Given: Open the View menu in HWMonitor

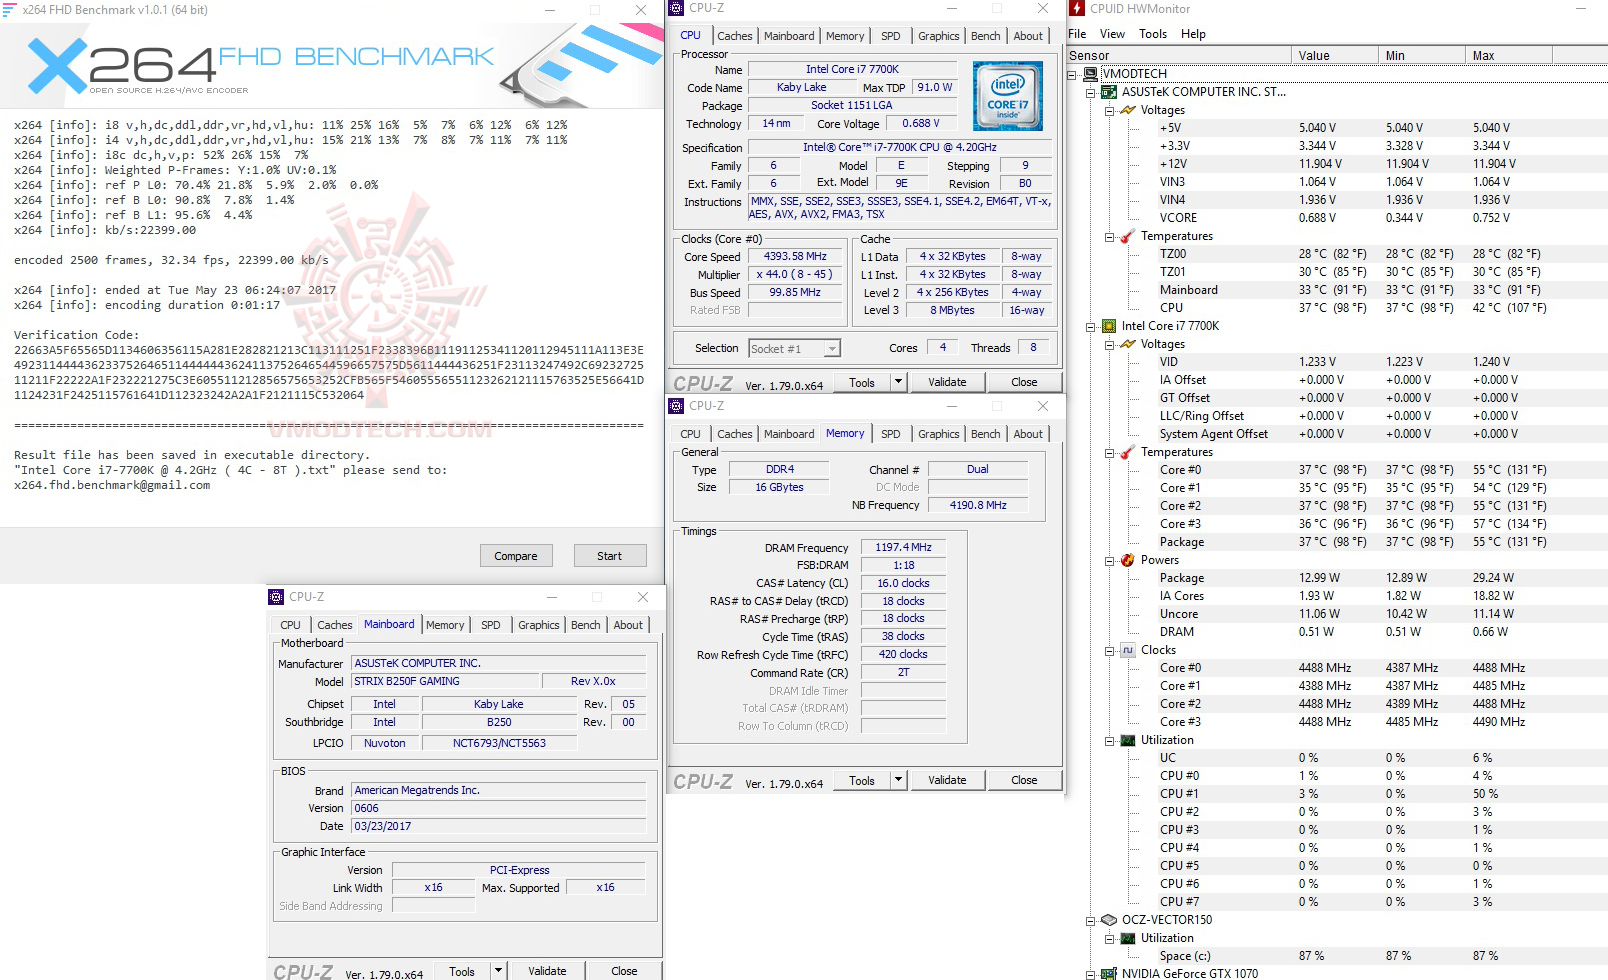Looking at the screenshot, I should pyautogui.click(x=1112, y=34).
